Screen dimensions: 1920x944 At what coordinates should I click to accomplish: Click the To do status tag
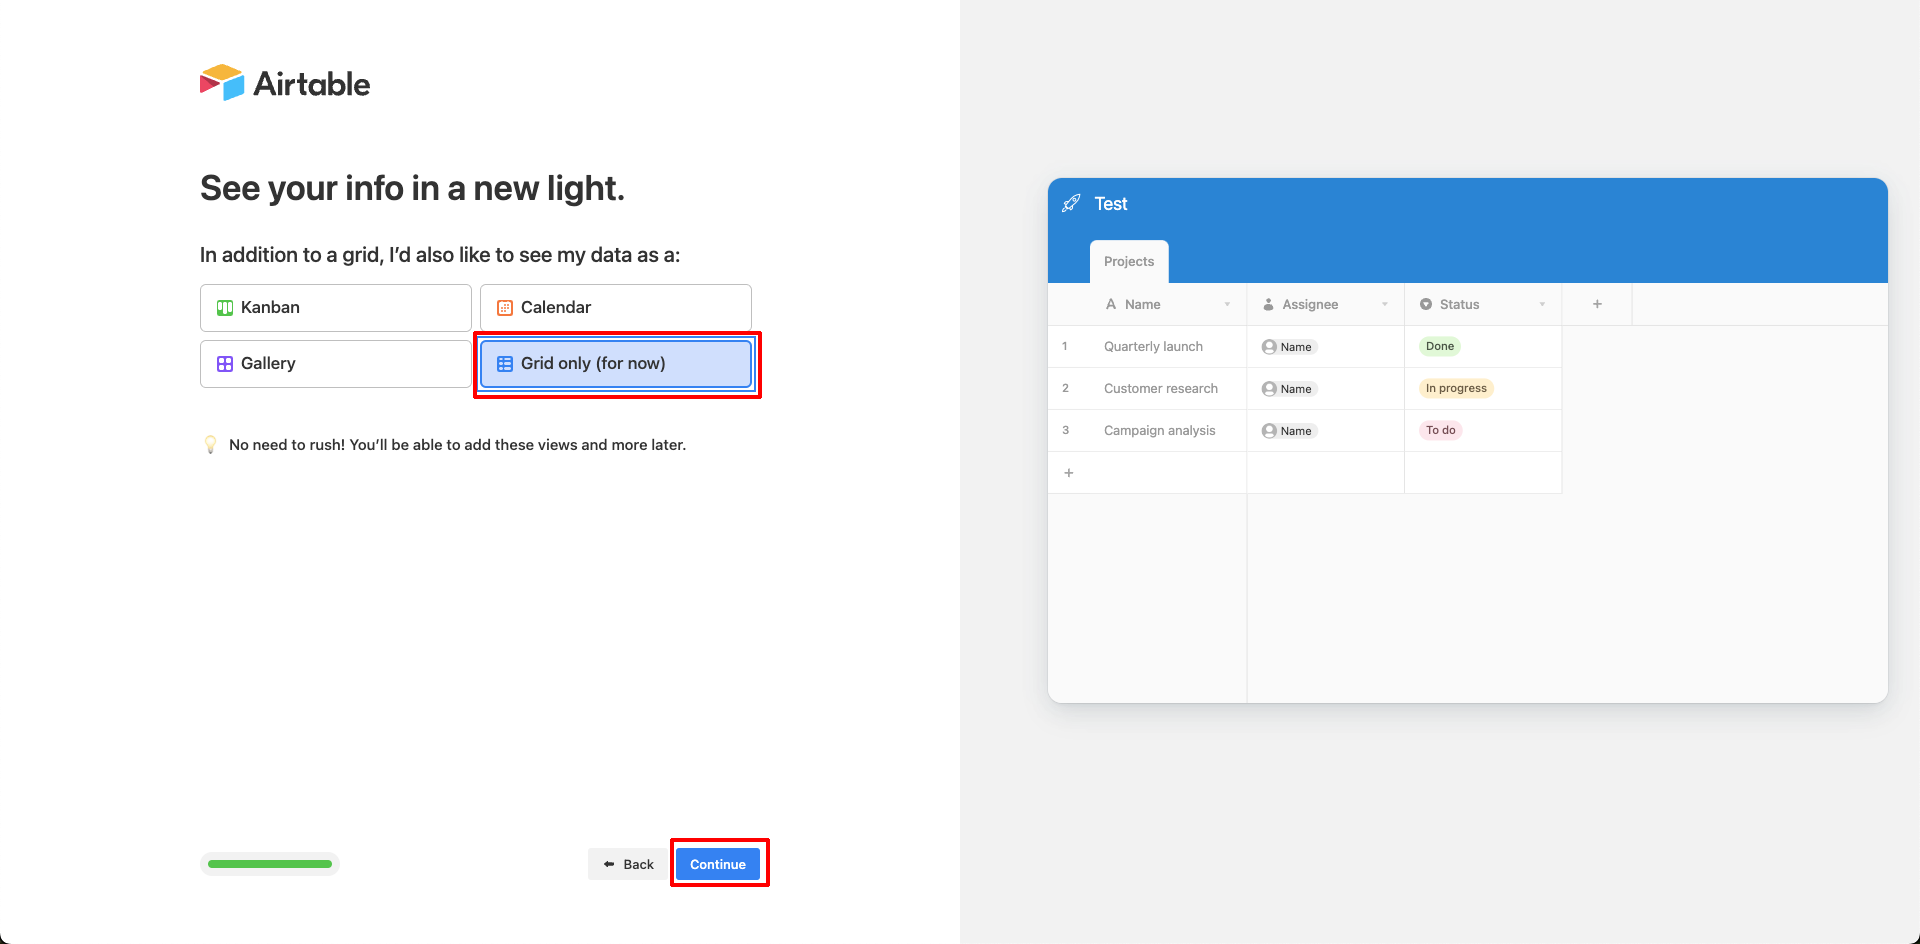coord(1440,430)
